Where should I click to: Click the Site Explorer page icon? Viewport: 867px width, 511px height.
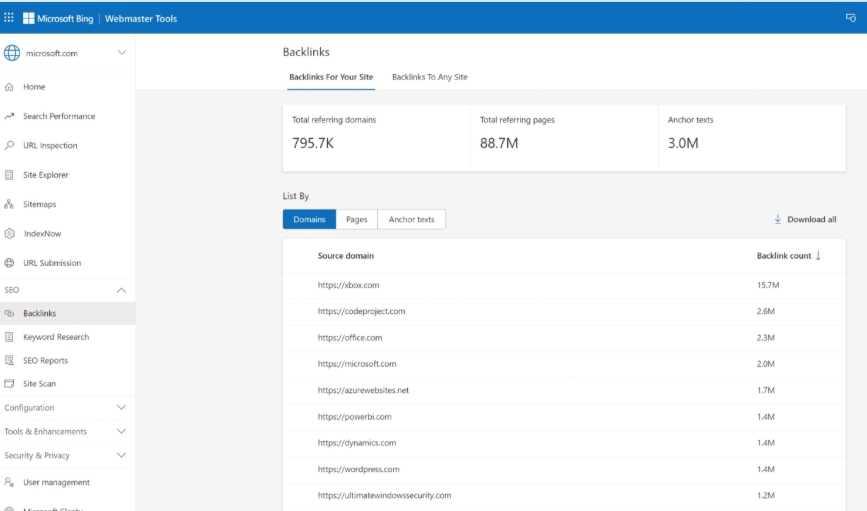tap(9, 175)
